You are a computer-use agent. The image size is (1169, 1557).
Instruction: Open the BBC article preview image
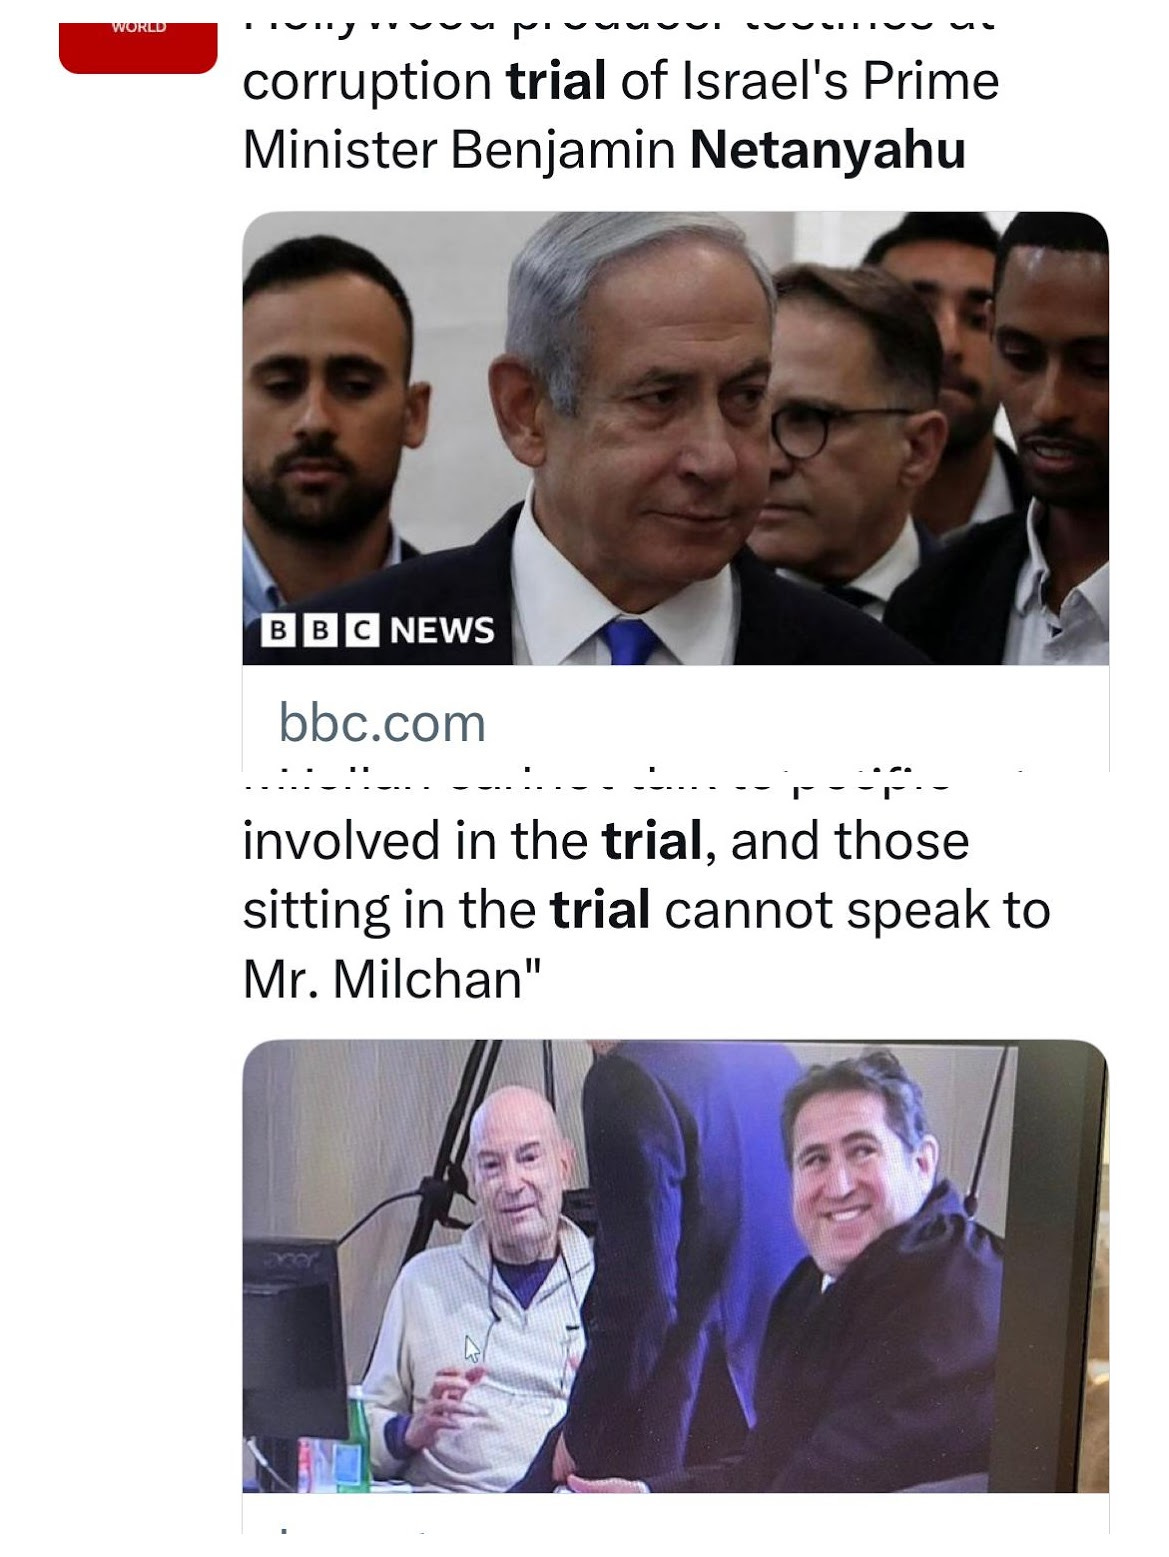point(675,438)
